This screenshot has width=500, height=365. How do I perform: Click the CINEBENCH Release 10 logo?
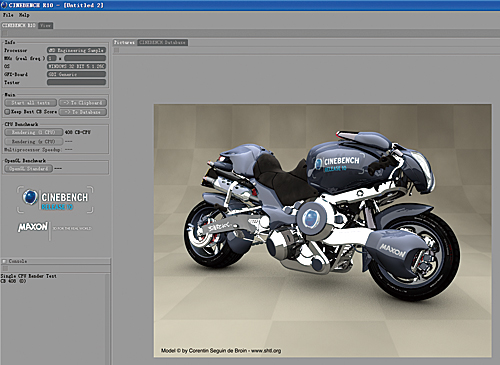[x=55, y=200]
